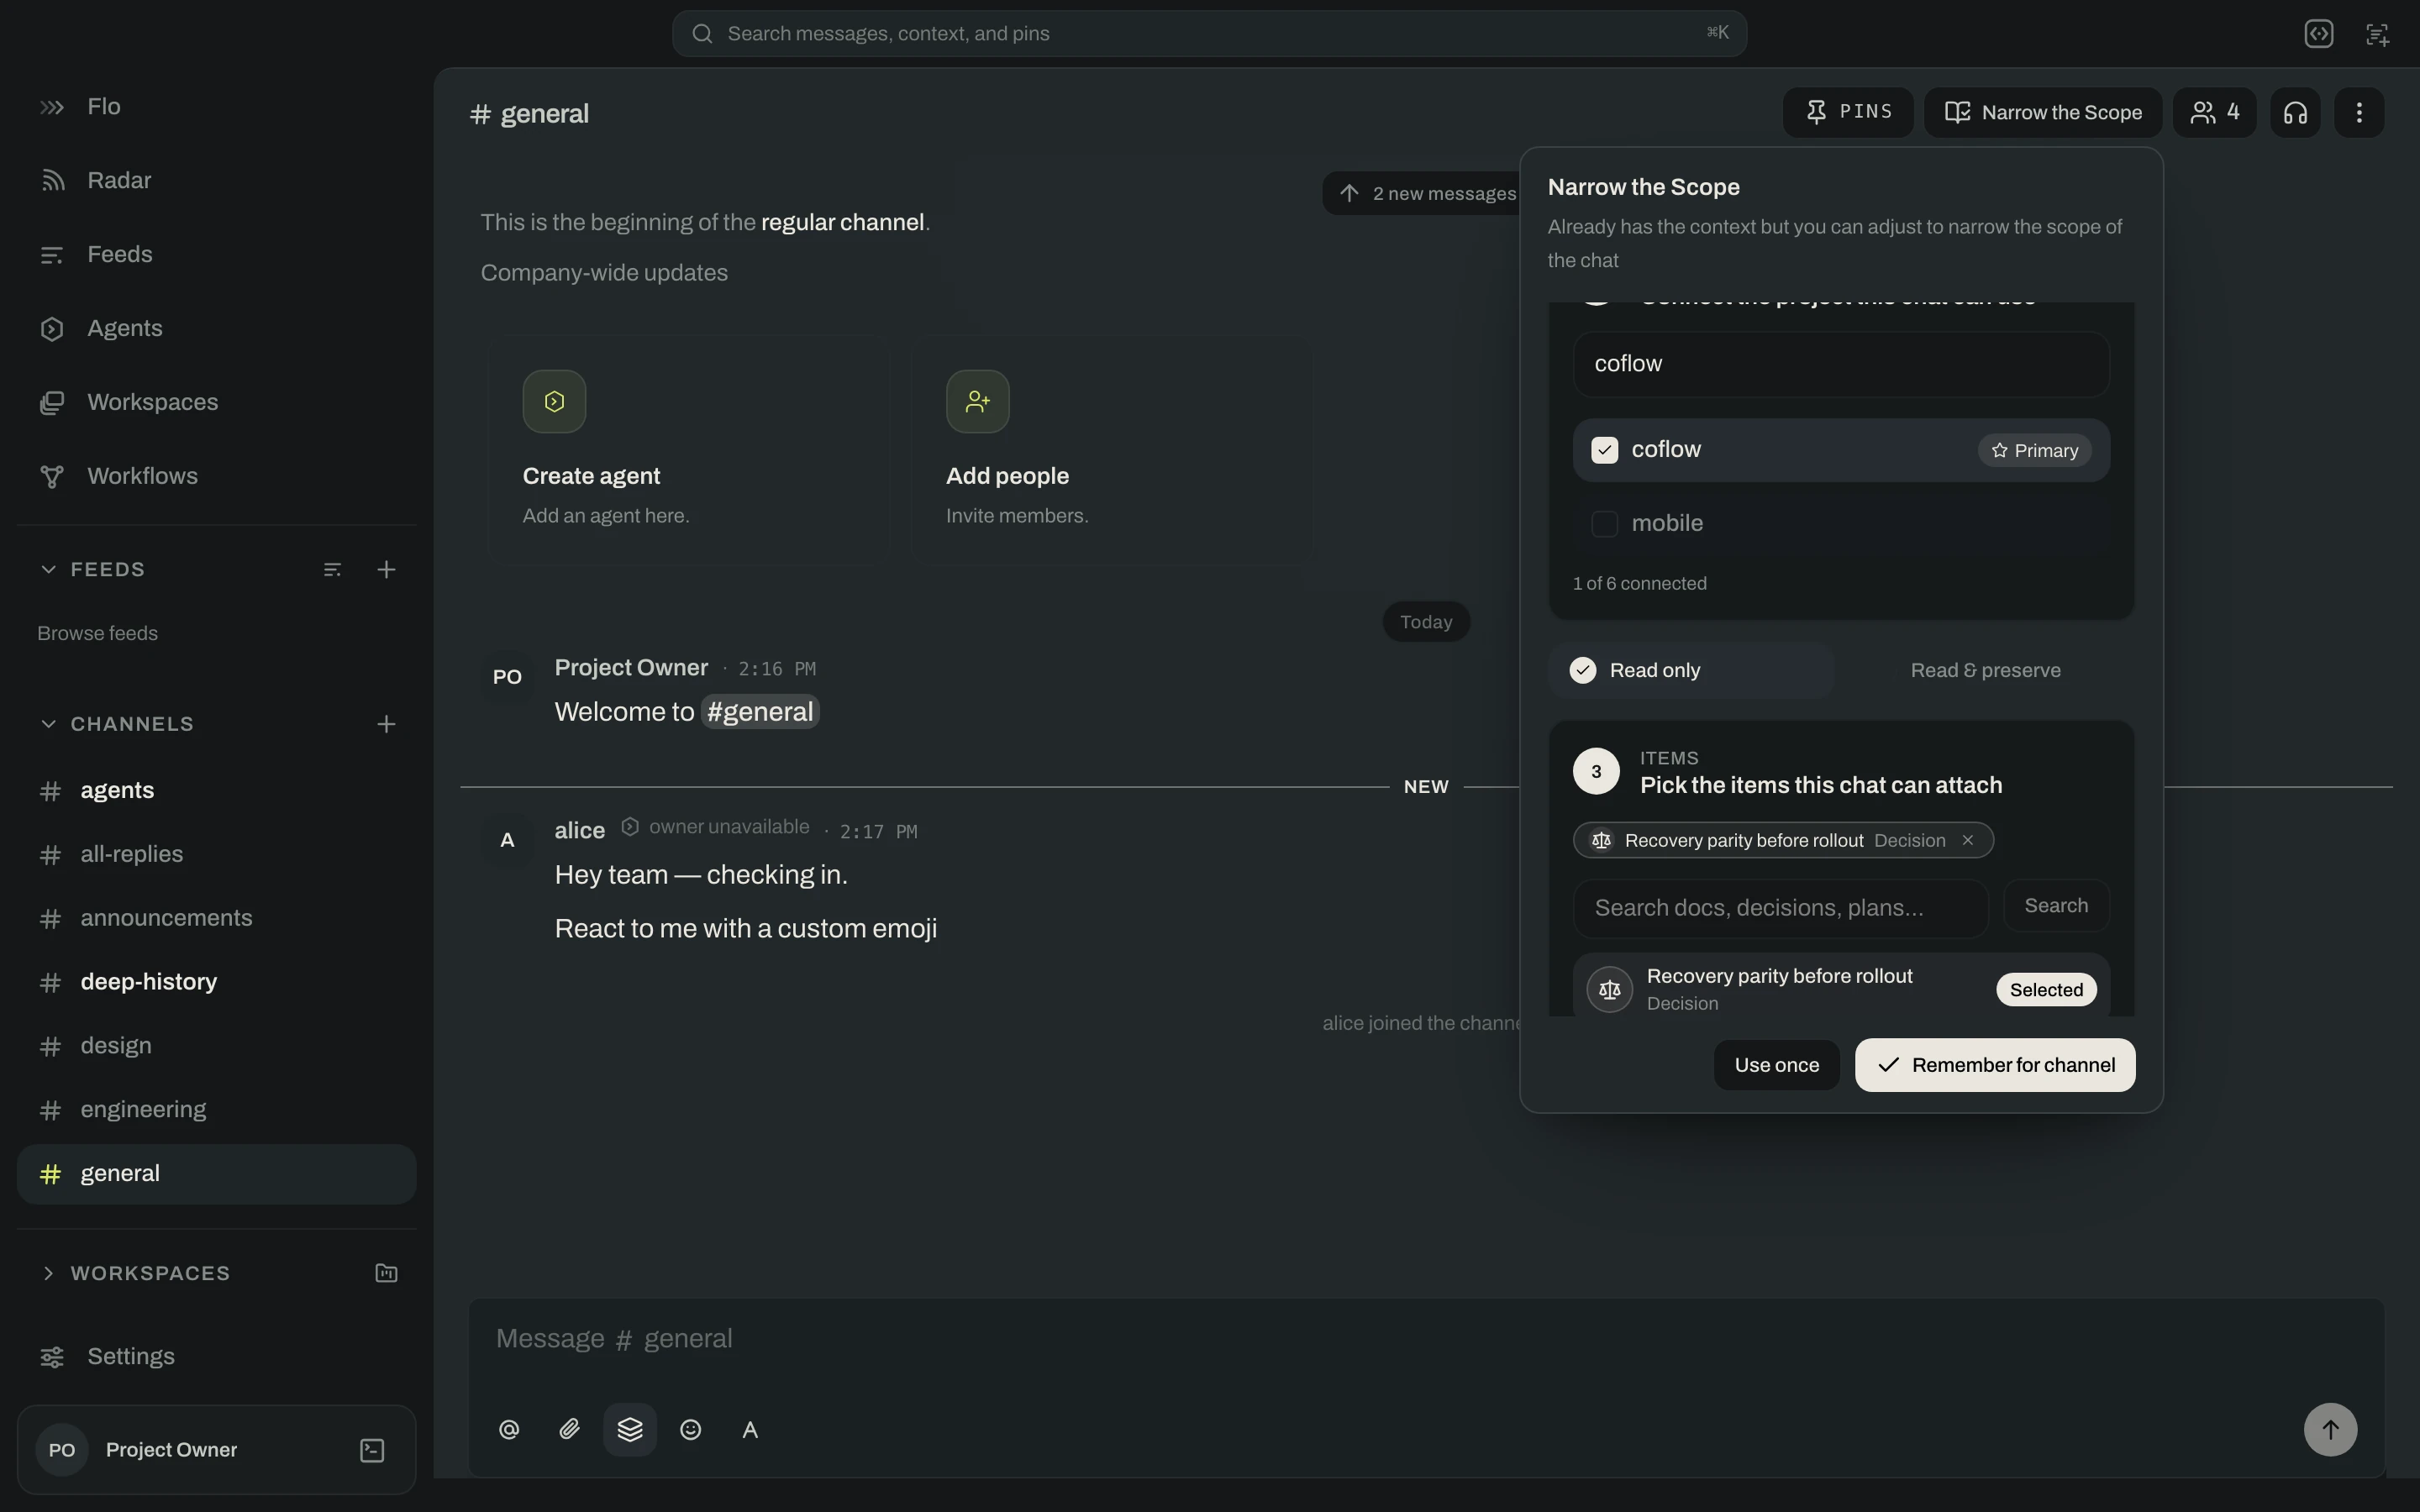Uncheck the coflow project checkbox
Image resolution: width=2420 pixels, height=1512 pixels.
pos(1604,450)
